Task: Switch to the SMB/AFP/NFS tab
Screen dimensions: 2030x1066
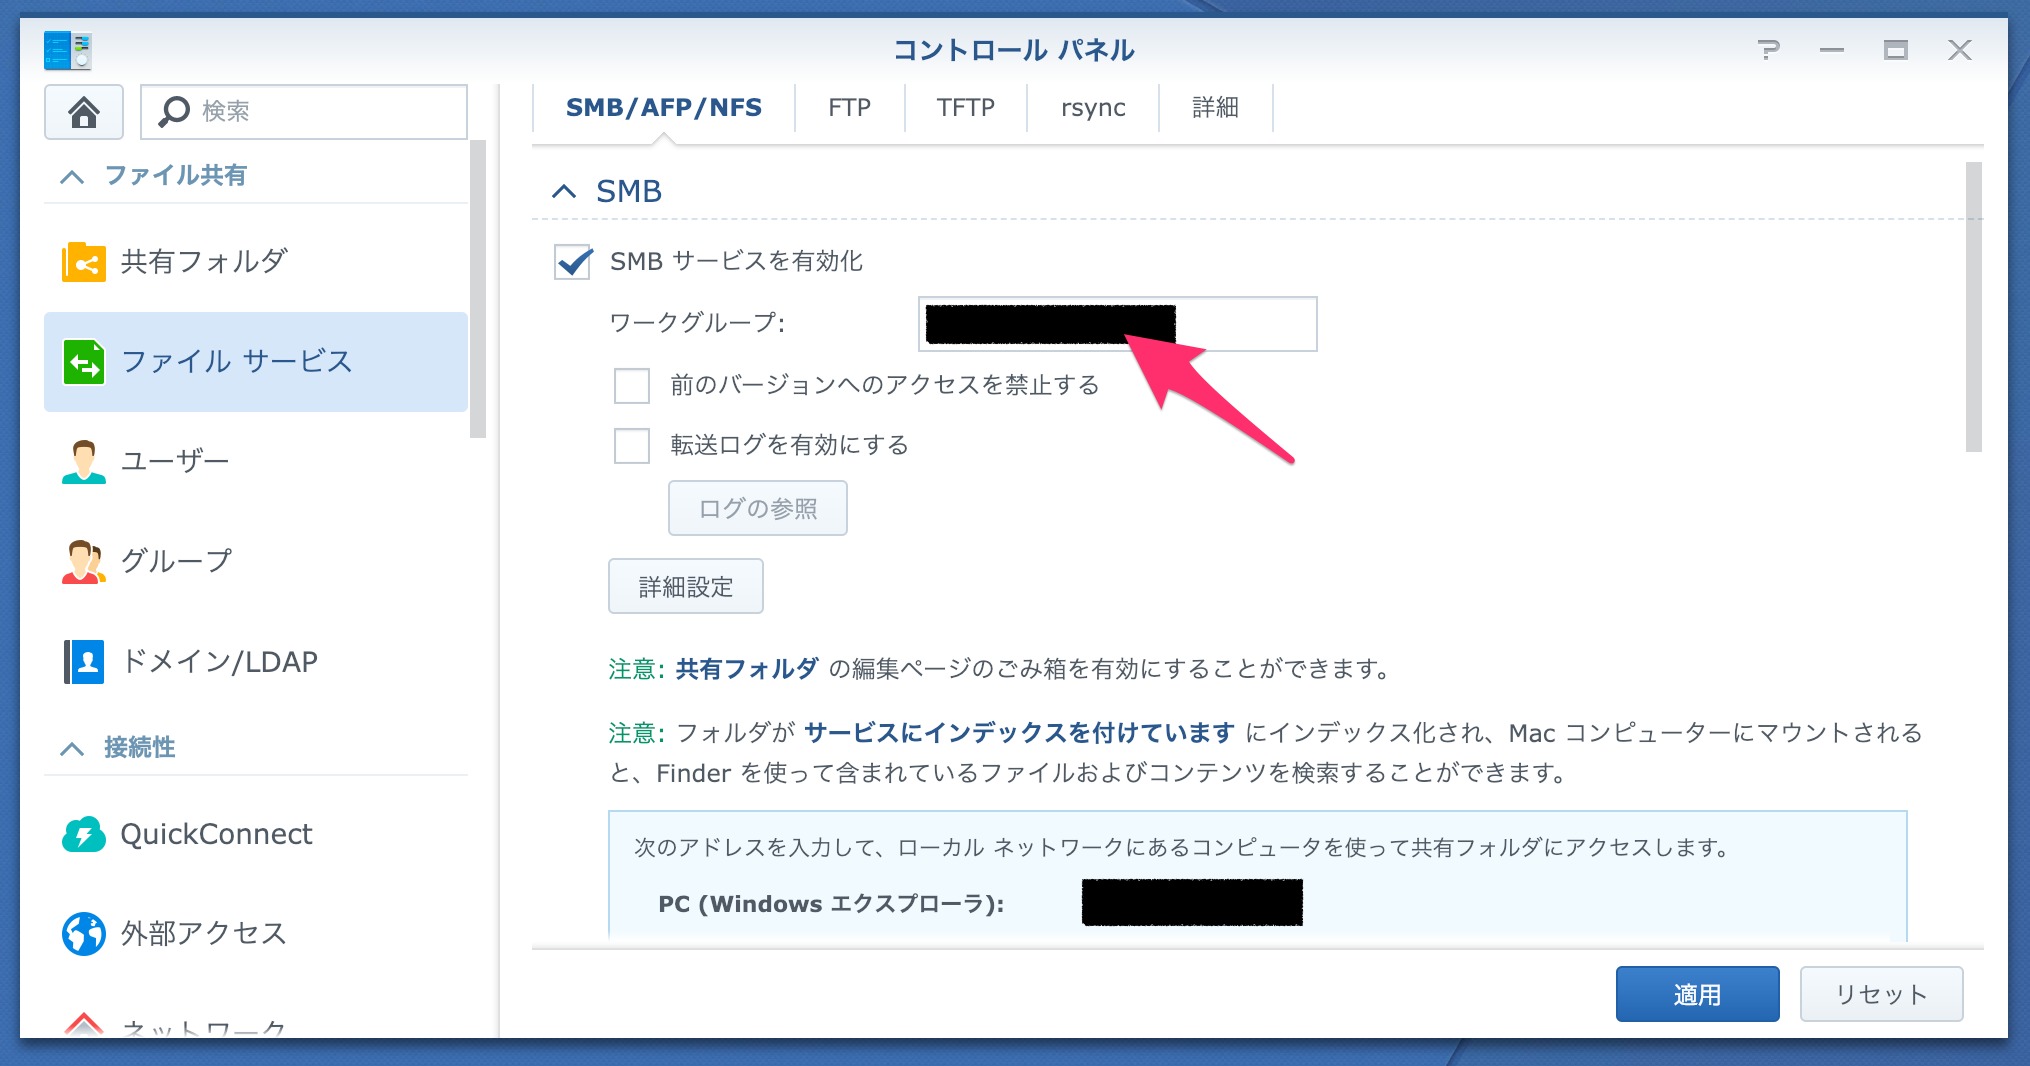Action: (x=664, y=108)
